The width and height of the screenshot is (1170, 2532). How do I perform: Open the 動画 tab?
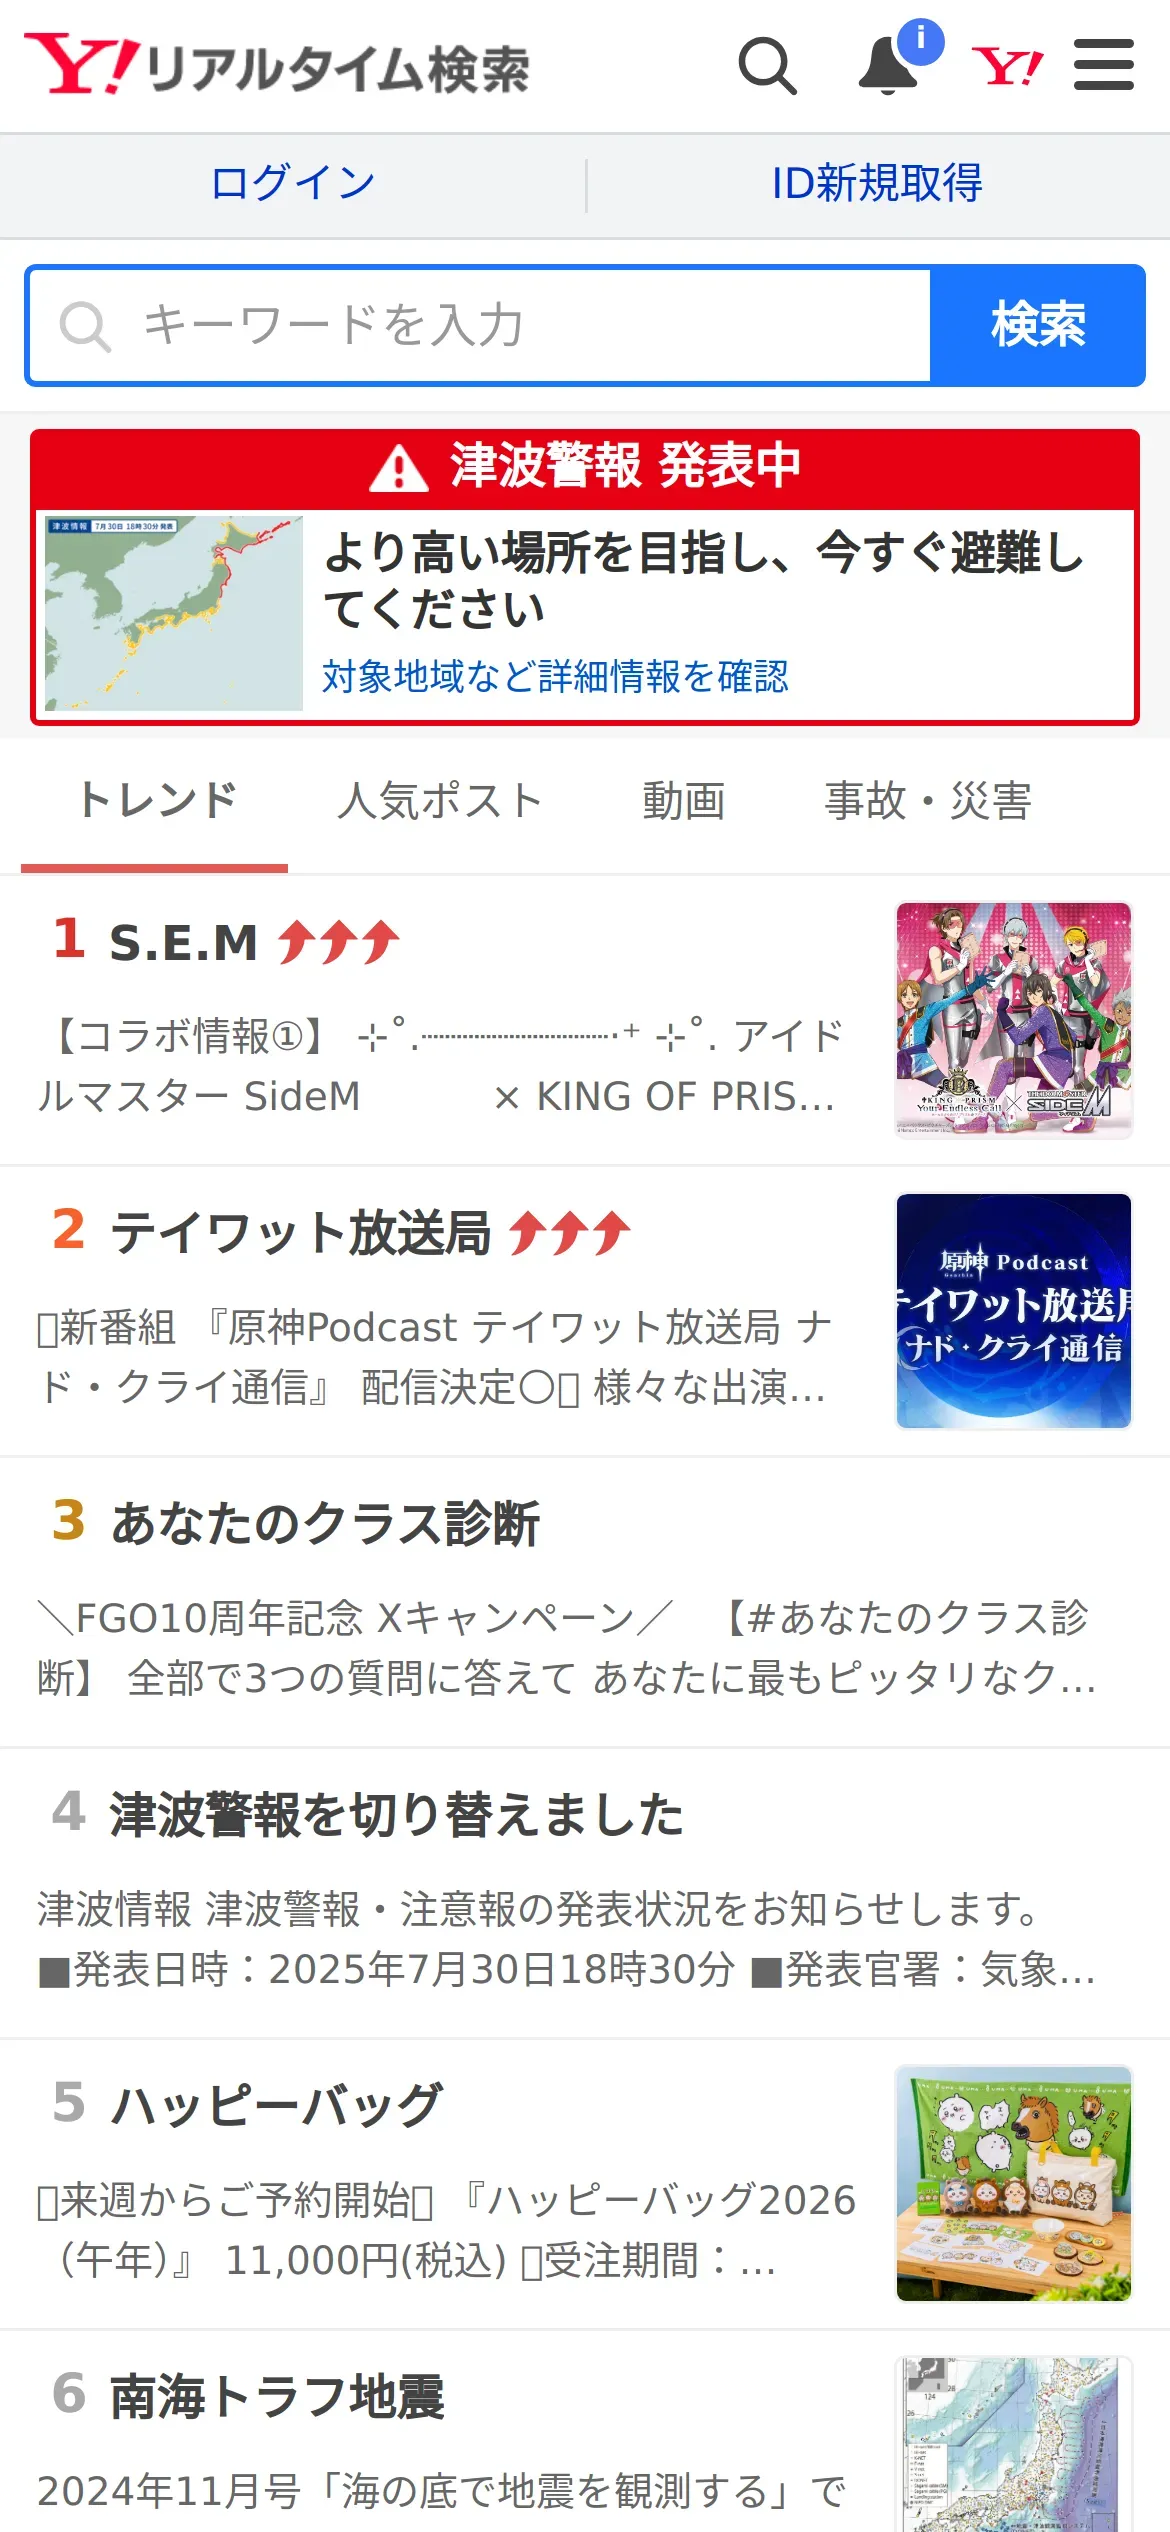point(684,801)
